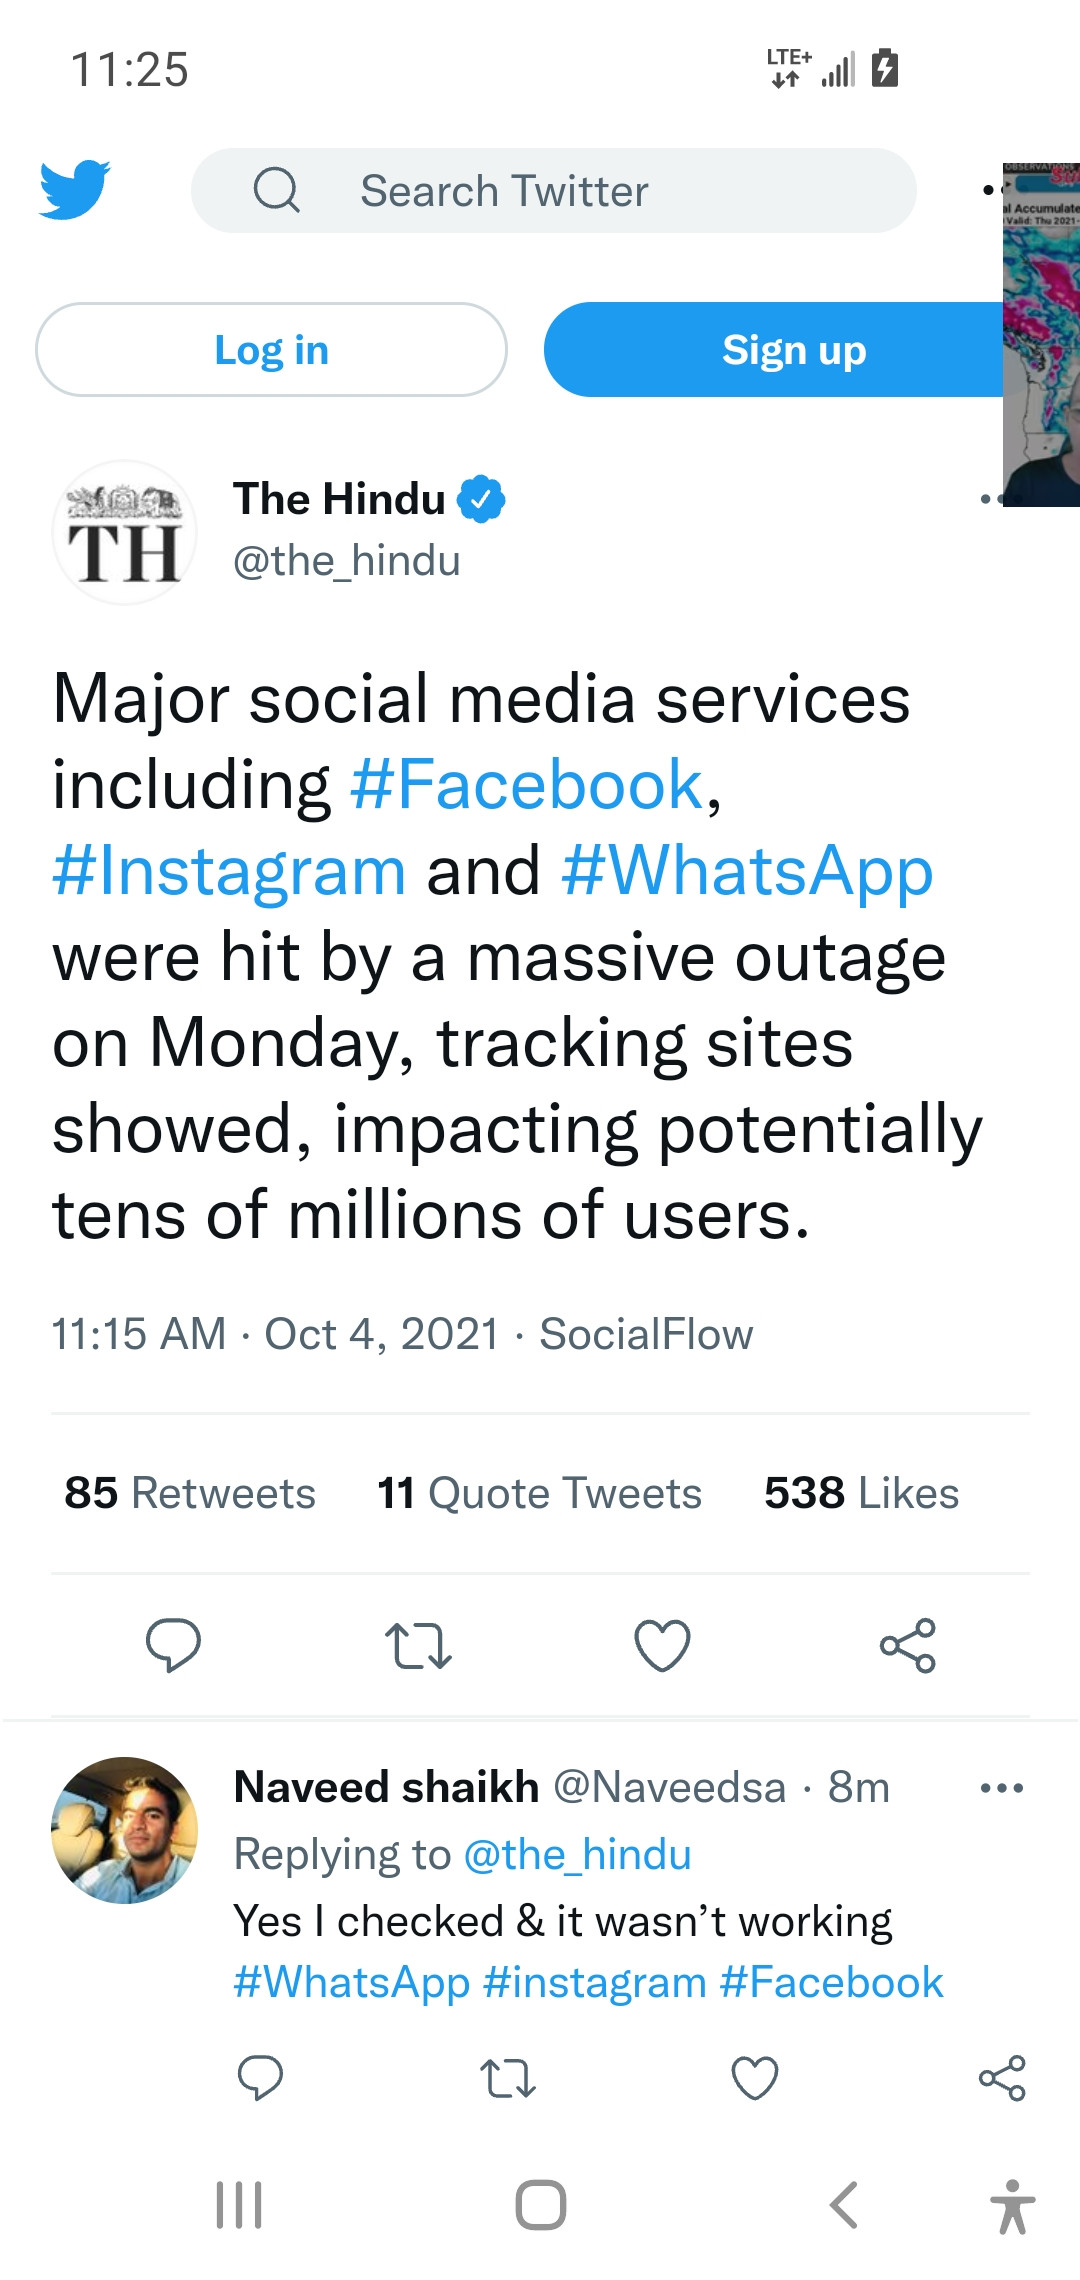This screenshot has height=2280, width=1080.
Task: Share Naveed shaikh's reply
Action: coord(1002,2078)
